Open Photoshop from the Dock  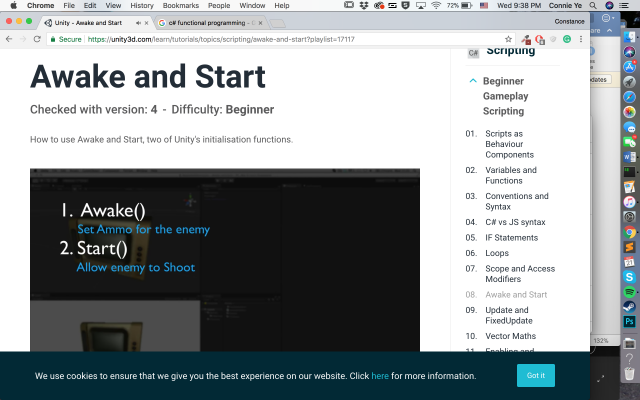[x=629, y=322]
